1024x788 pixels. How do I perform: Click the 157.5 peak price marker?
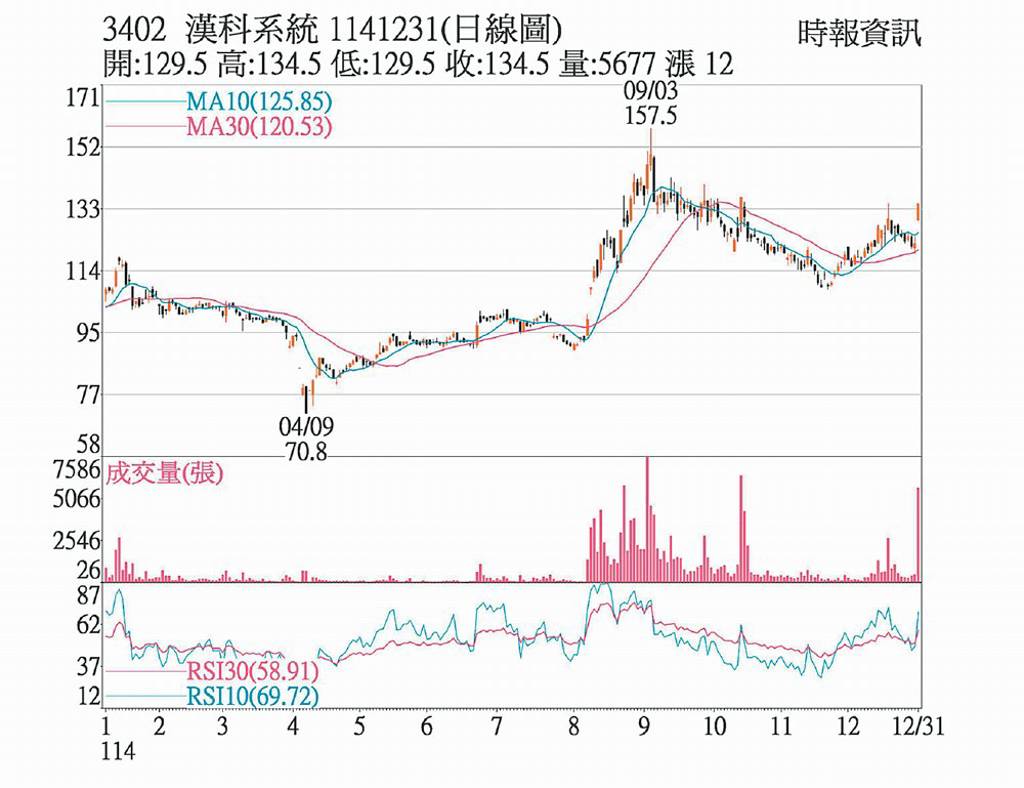(653, 118)
